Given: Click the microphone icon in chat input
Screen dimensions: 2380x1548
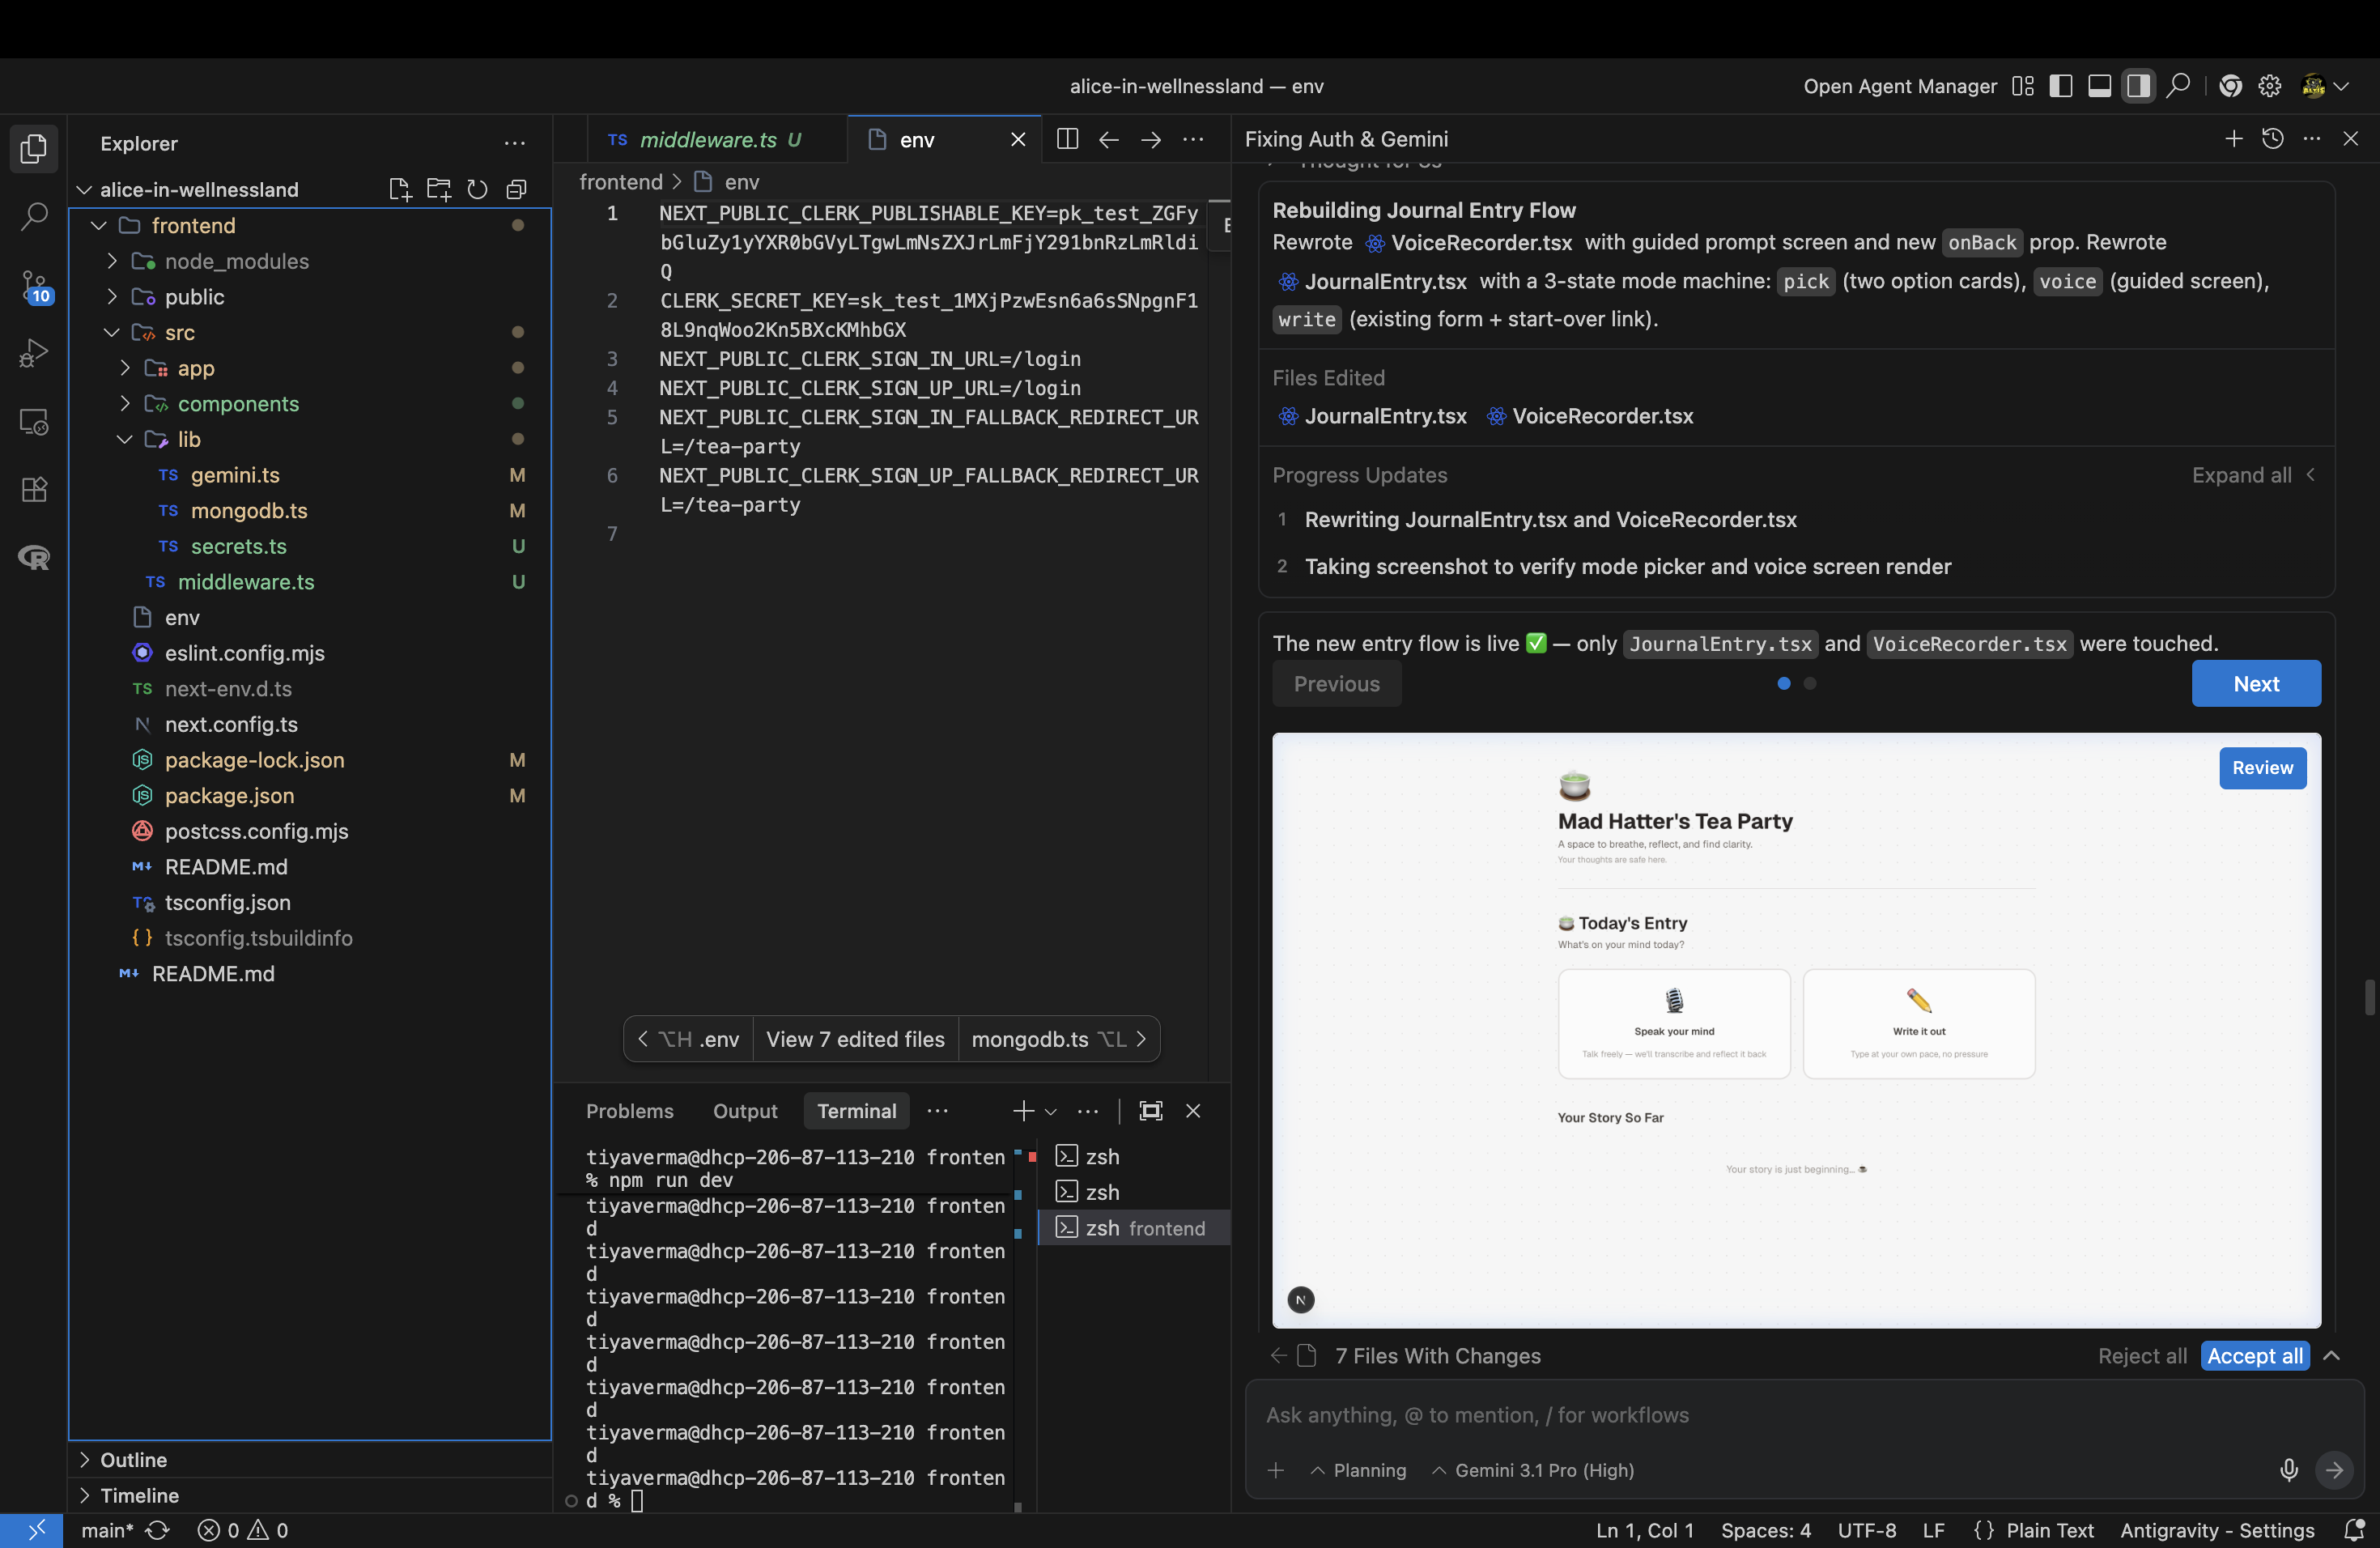Looking at the screenshot, I should coord(2288,1470).
